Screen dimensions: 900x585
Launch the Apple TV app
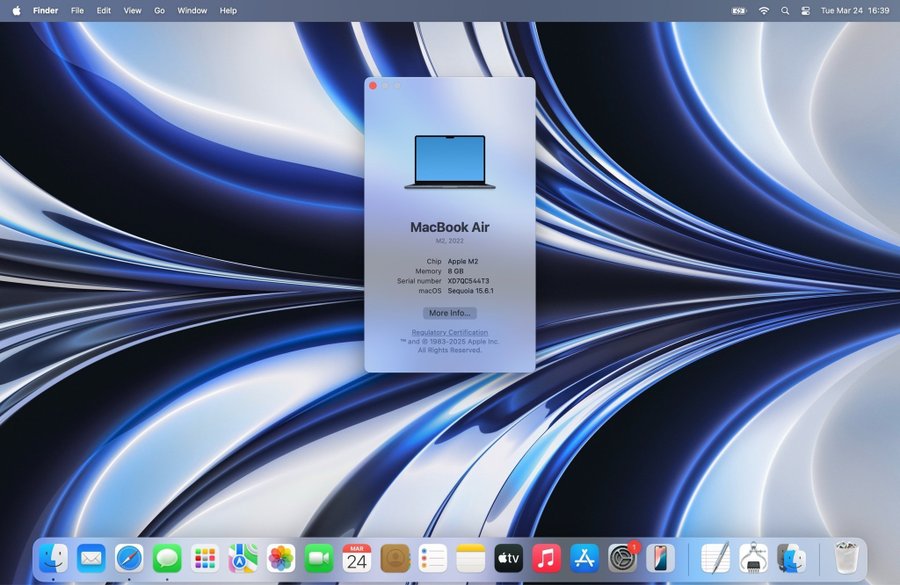point(508,558)
